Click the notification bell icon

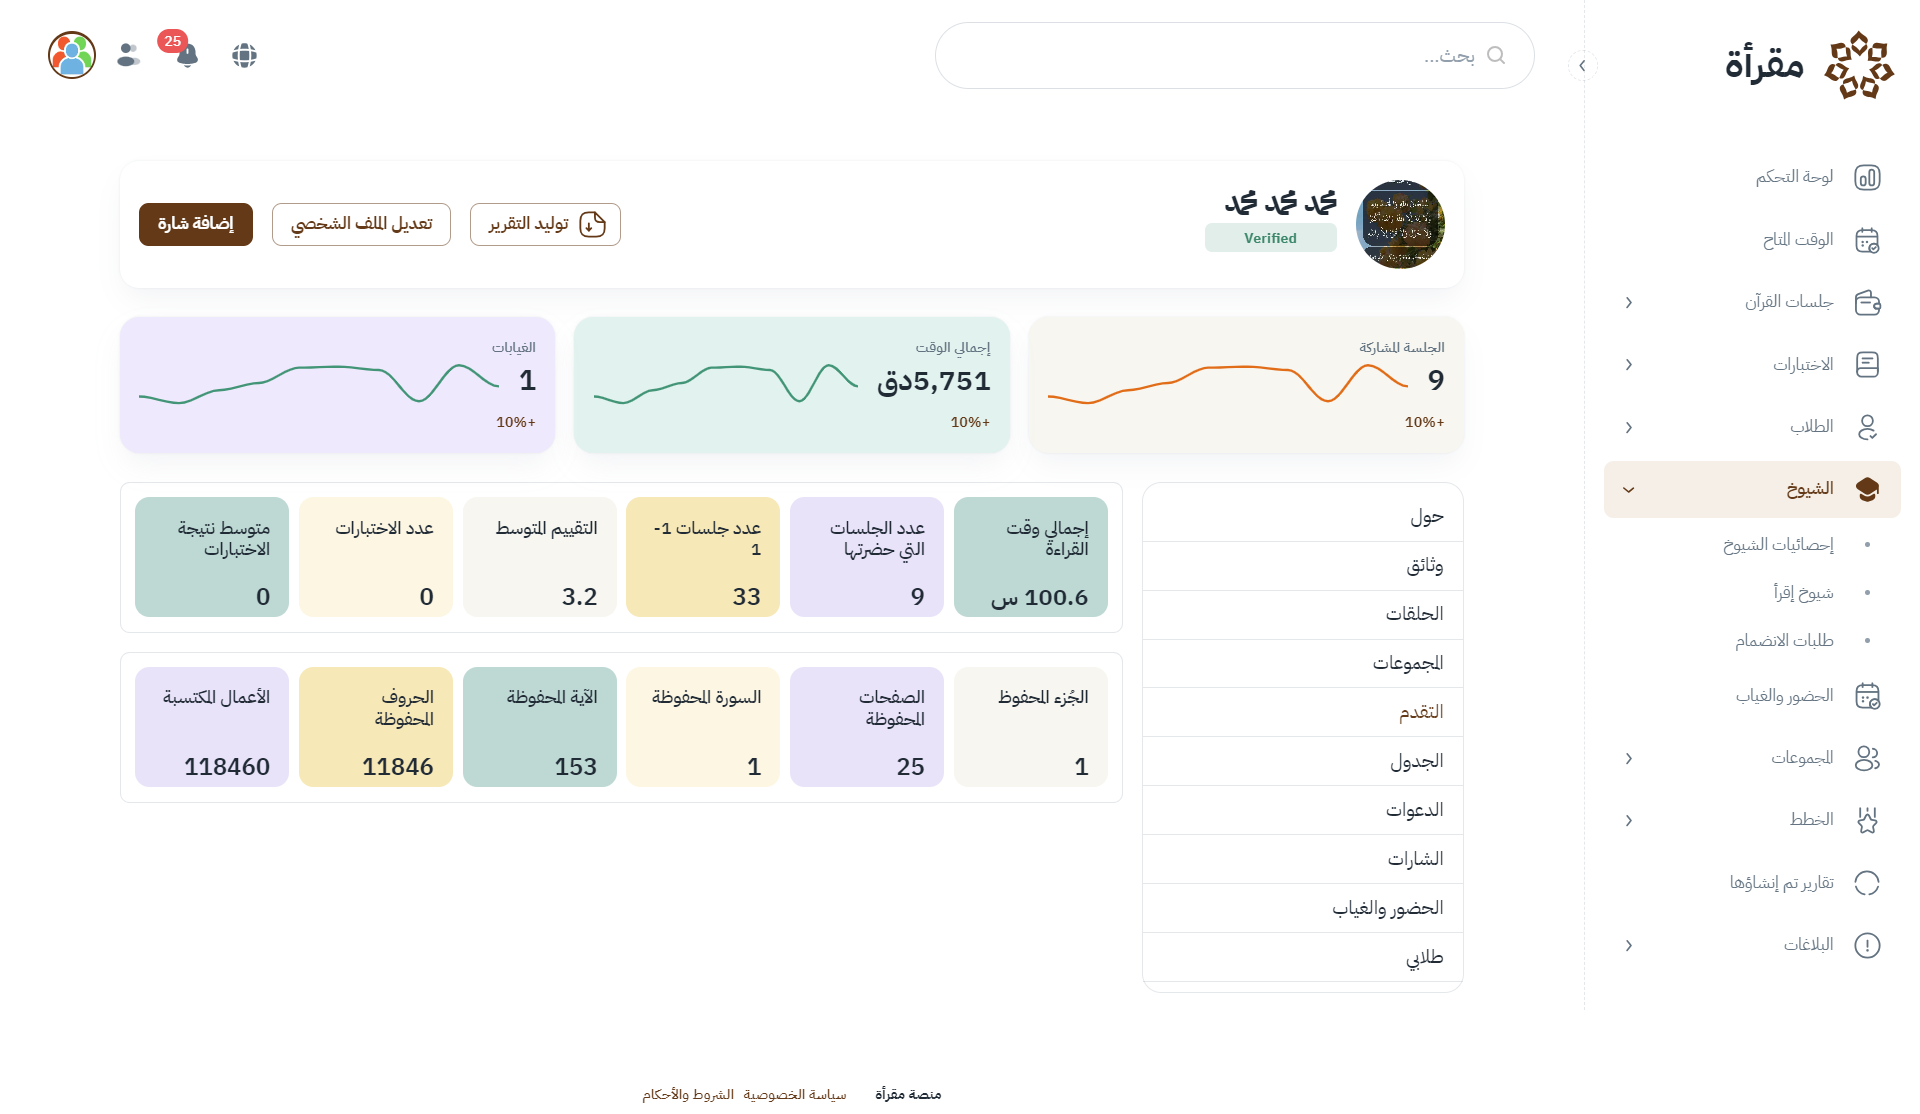[187, 55]
